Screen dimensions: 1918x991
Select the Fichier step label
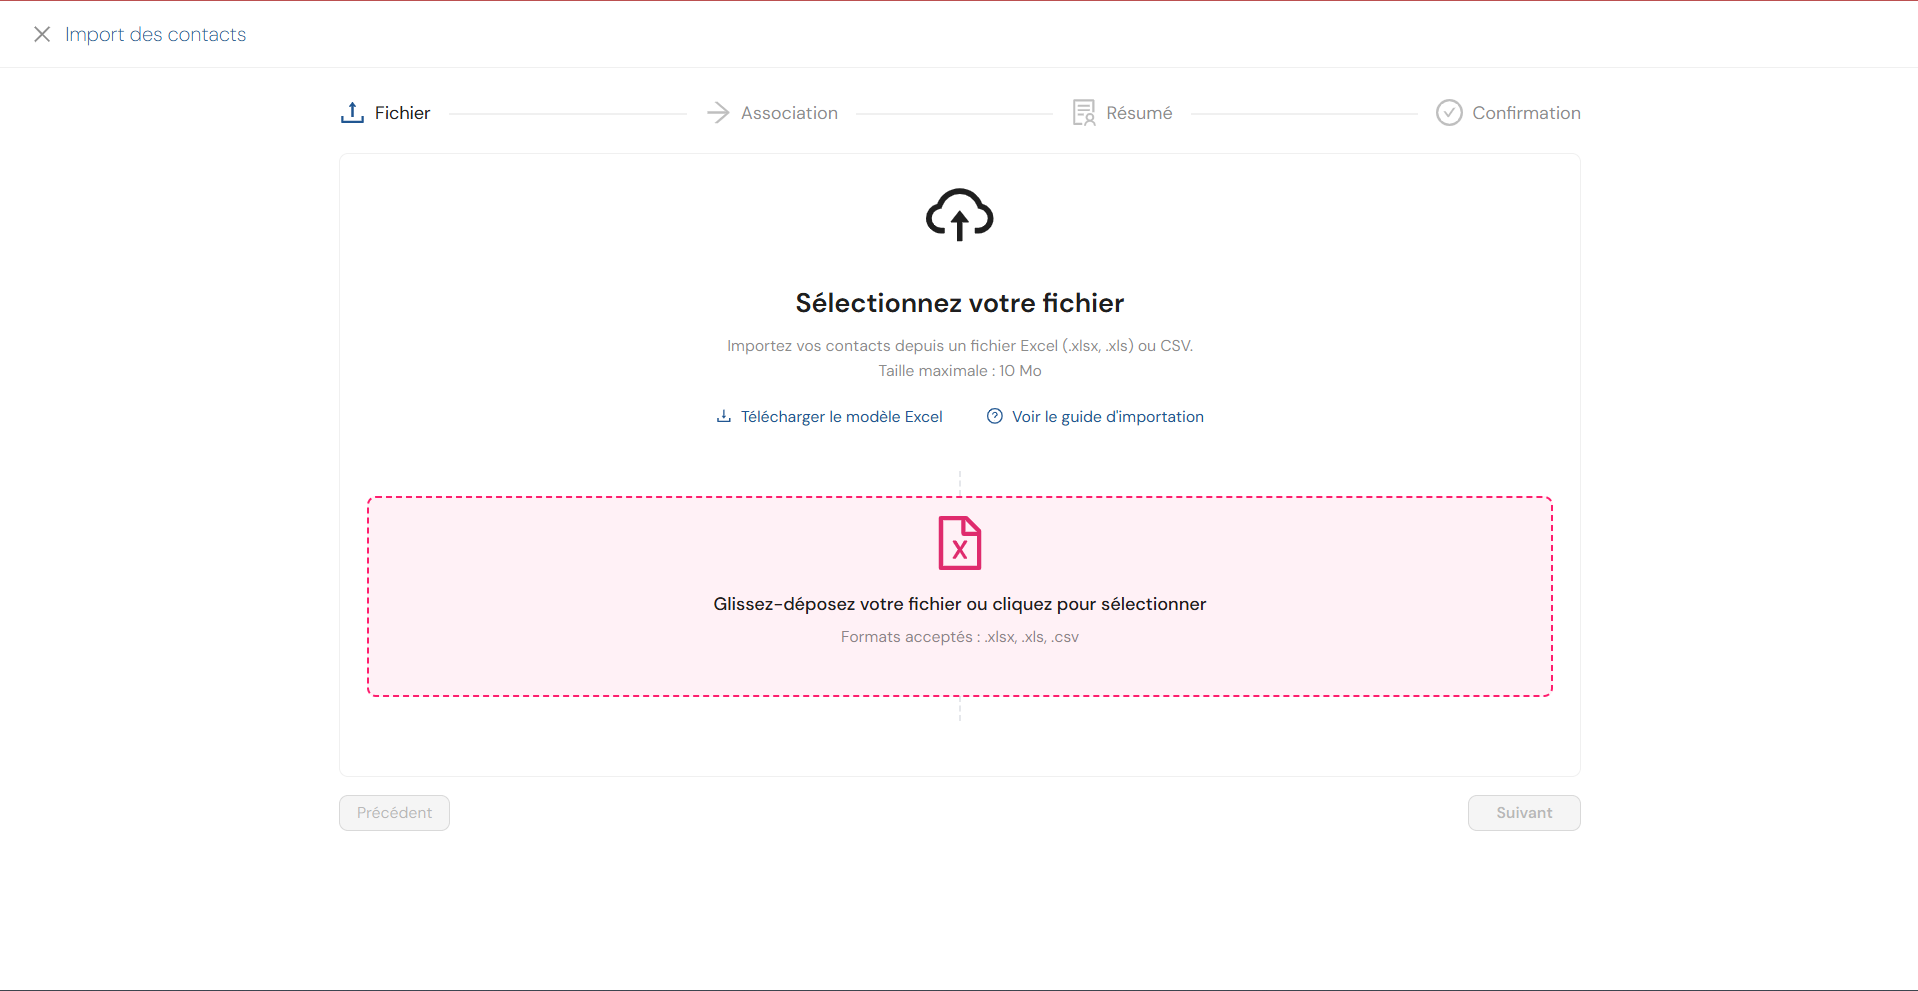(x=402, y=113)
